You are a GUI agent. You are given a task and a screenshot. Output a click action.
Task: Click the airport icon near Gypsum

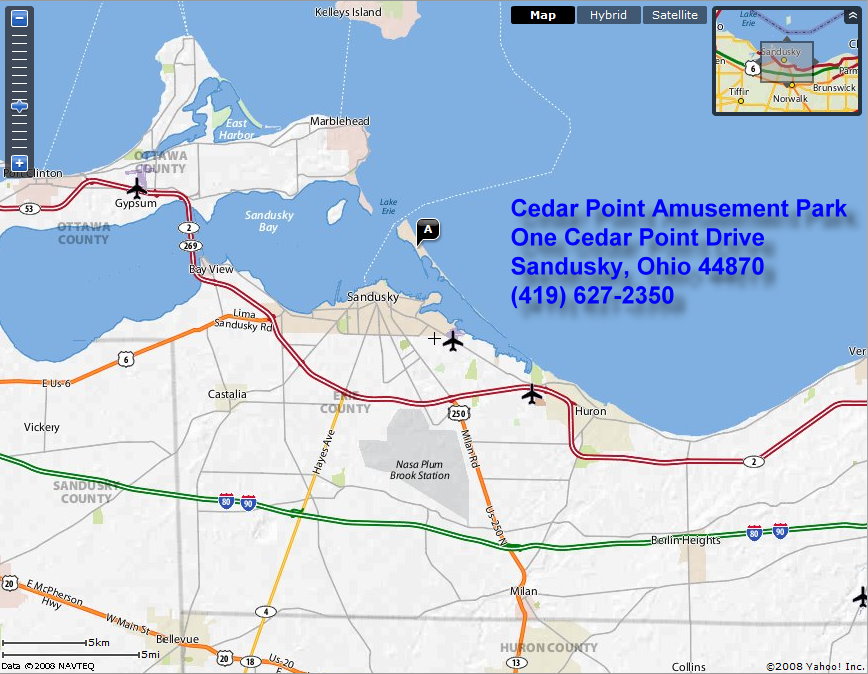137,186
